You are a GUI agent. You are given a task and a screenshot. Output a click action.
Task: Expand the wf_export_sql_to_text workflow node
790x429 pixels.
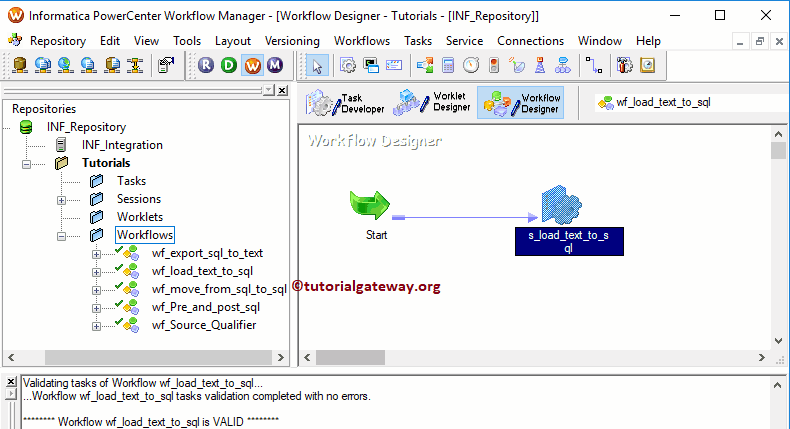[x=96, y=254]
